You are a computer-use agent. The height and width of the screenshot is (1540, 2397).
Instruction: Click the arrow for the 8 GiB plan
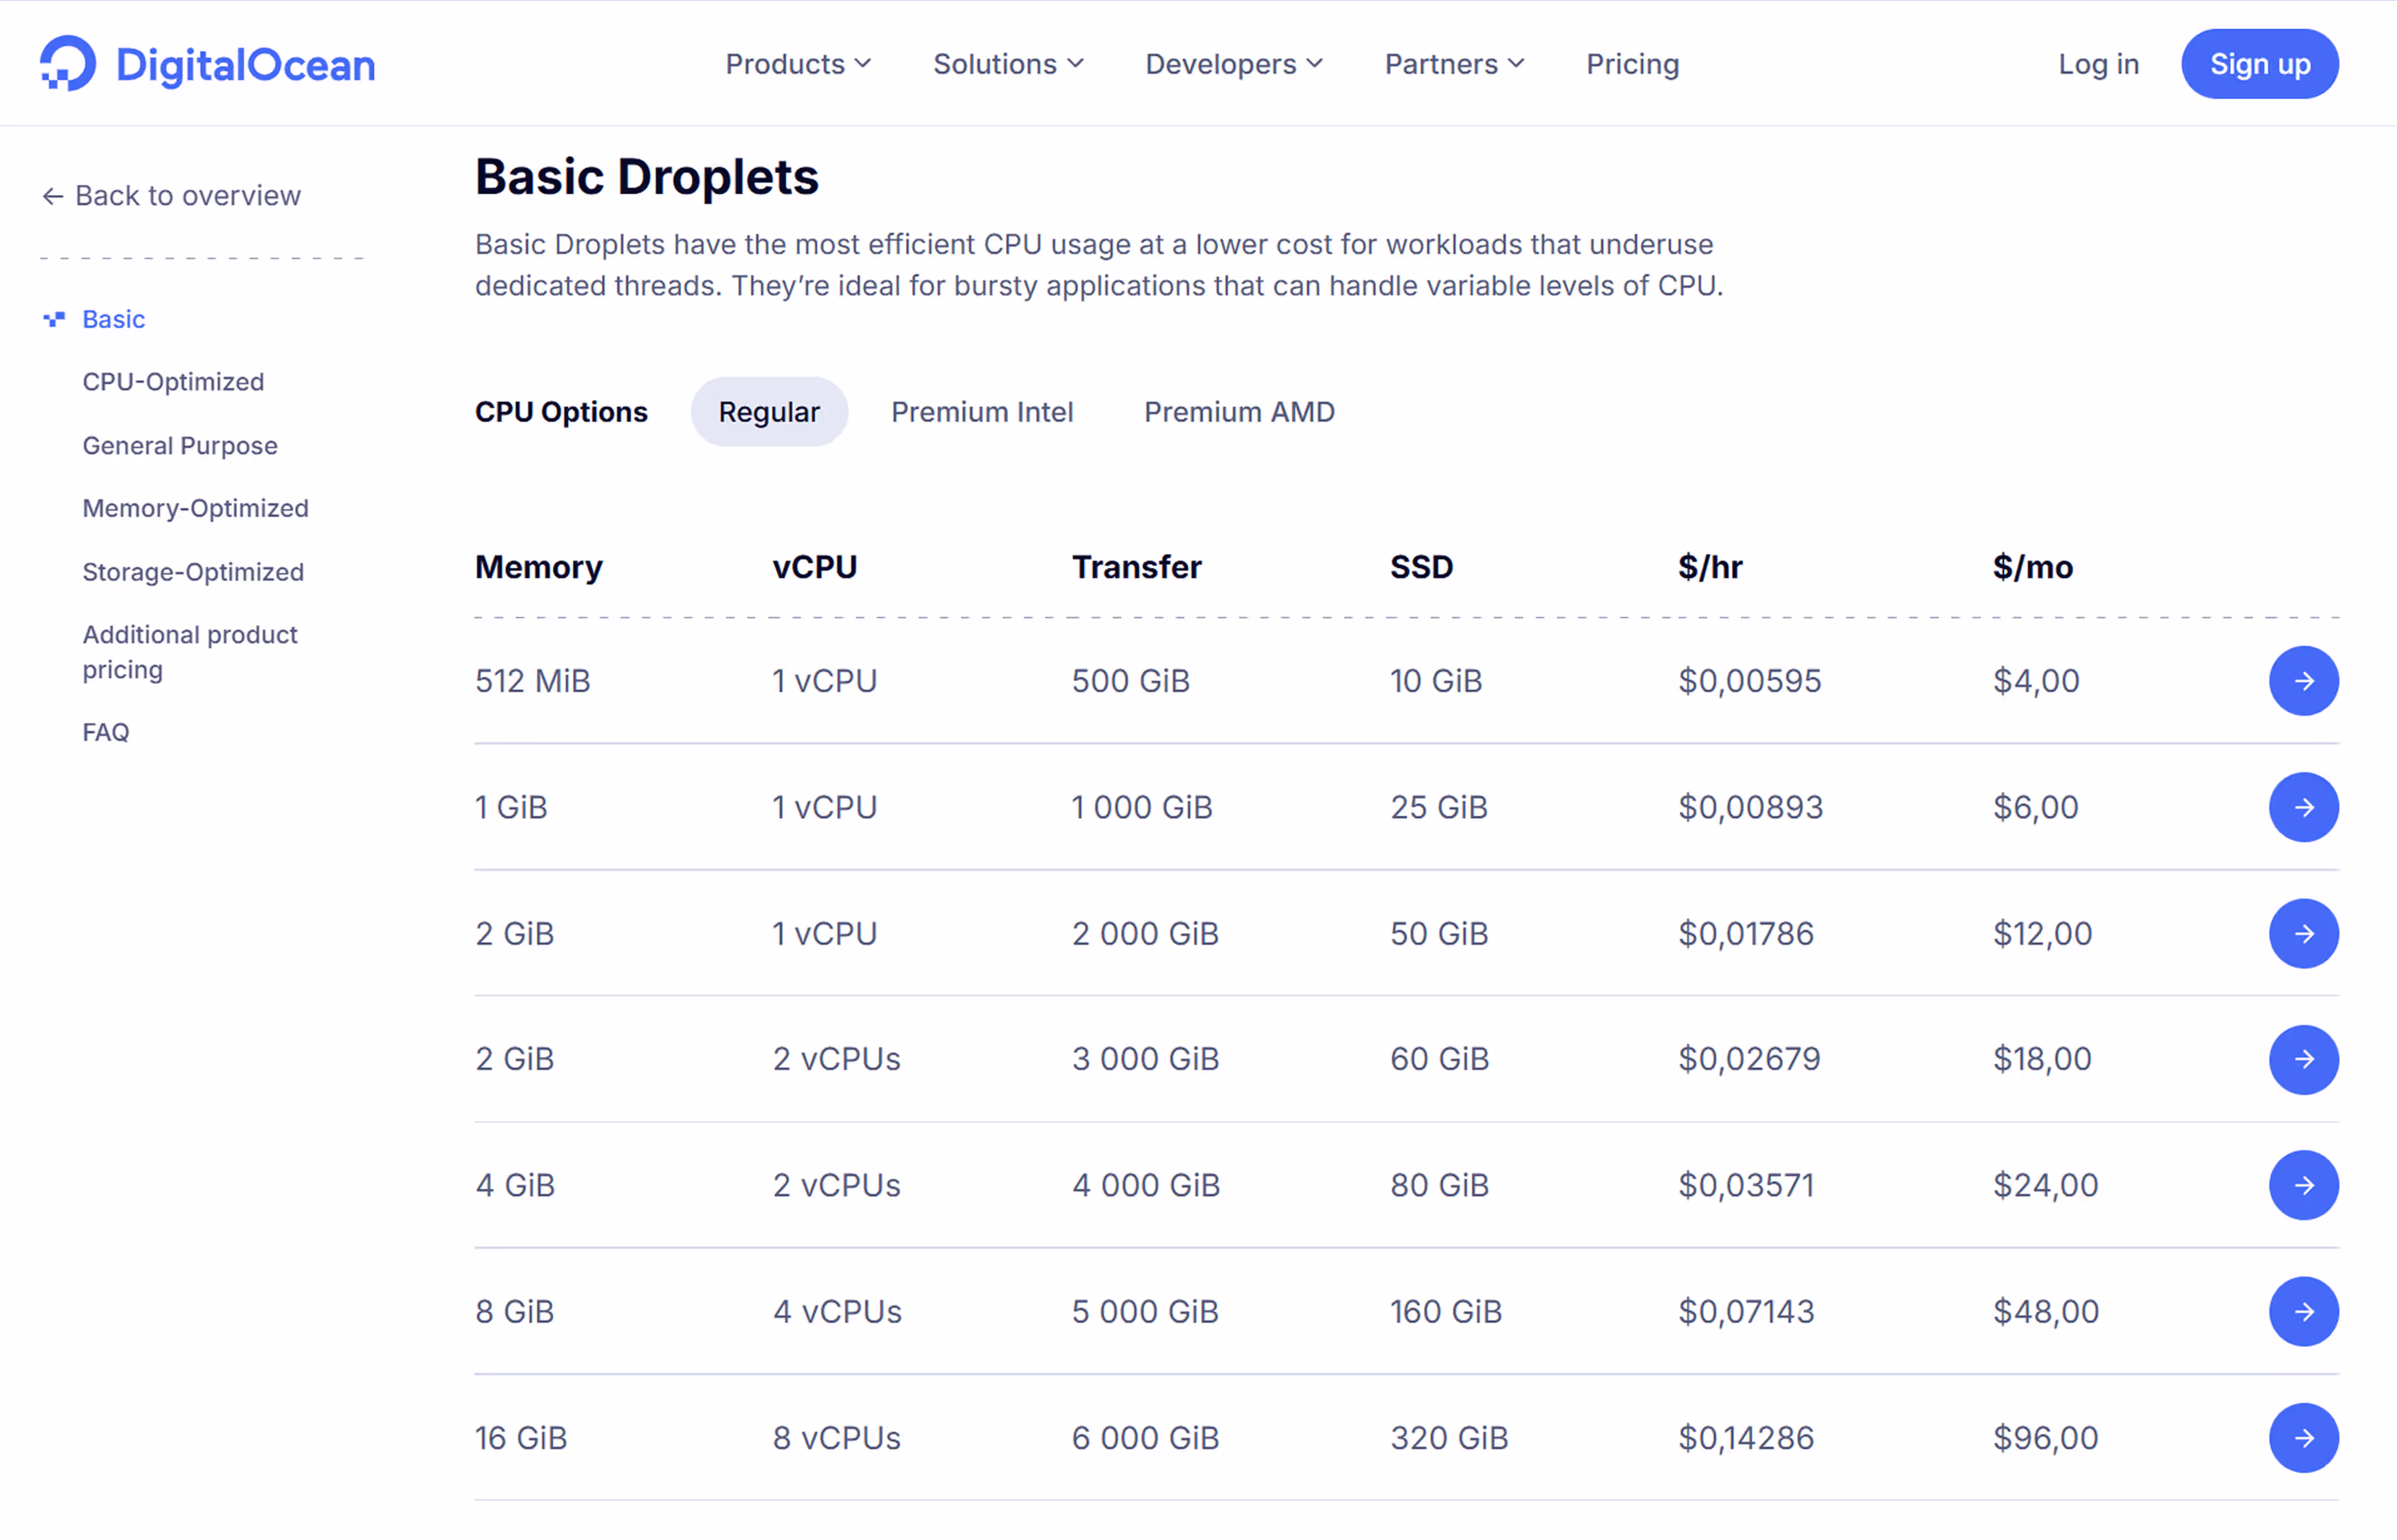(x=2302, y=1311)
